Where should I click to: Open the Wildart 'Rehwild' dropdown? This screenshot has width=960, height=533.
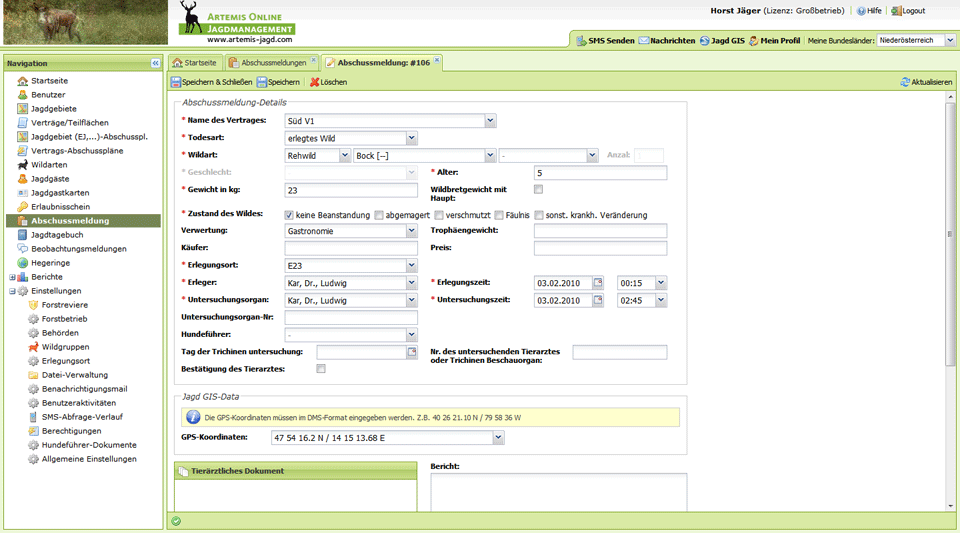coord(345,155)
